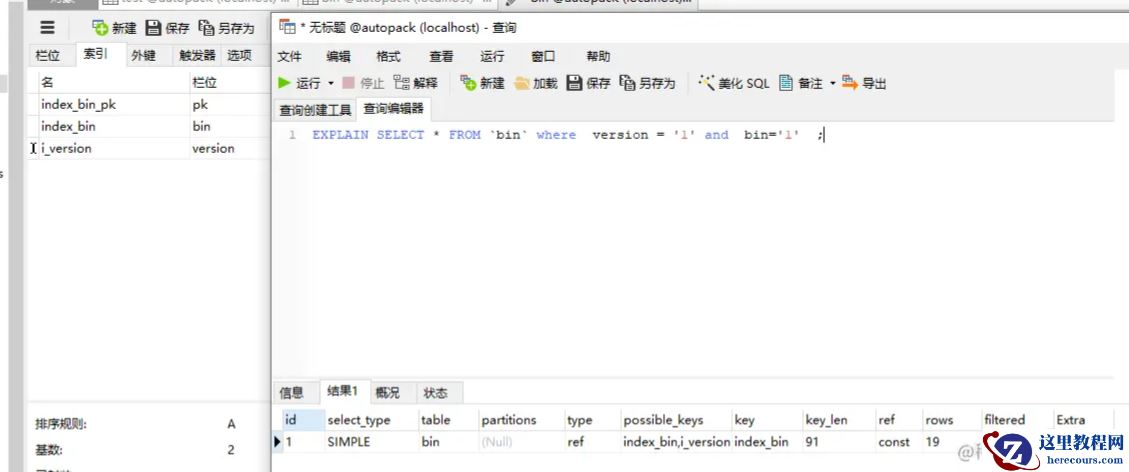Image resolution: width=1129 pixels, height=472 pixels.
Task: Click the rows value 19
Action: 932,442
